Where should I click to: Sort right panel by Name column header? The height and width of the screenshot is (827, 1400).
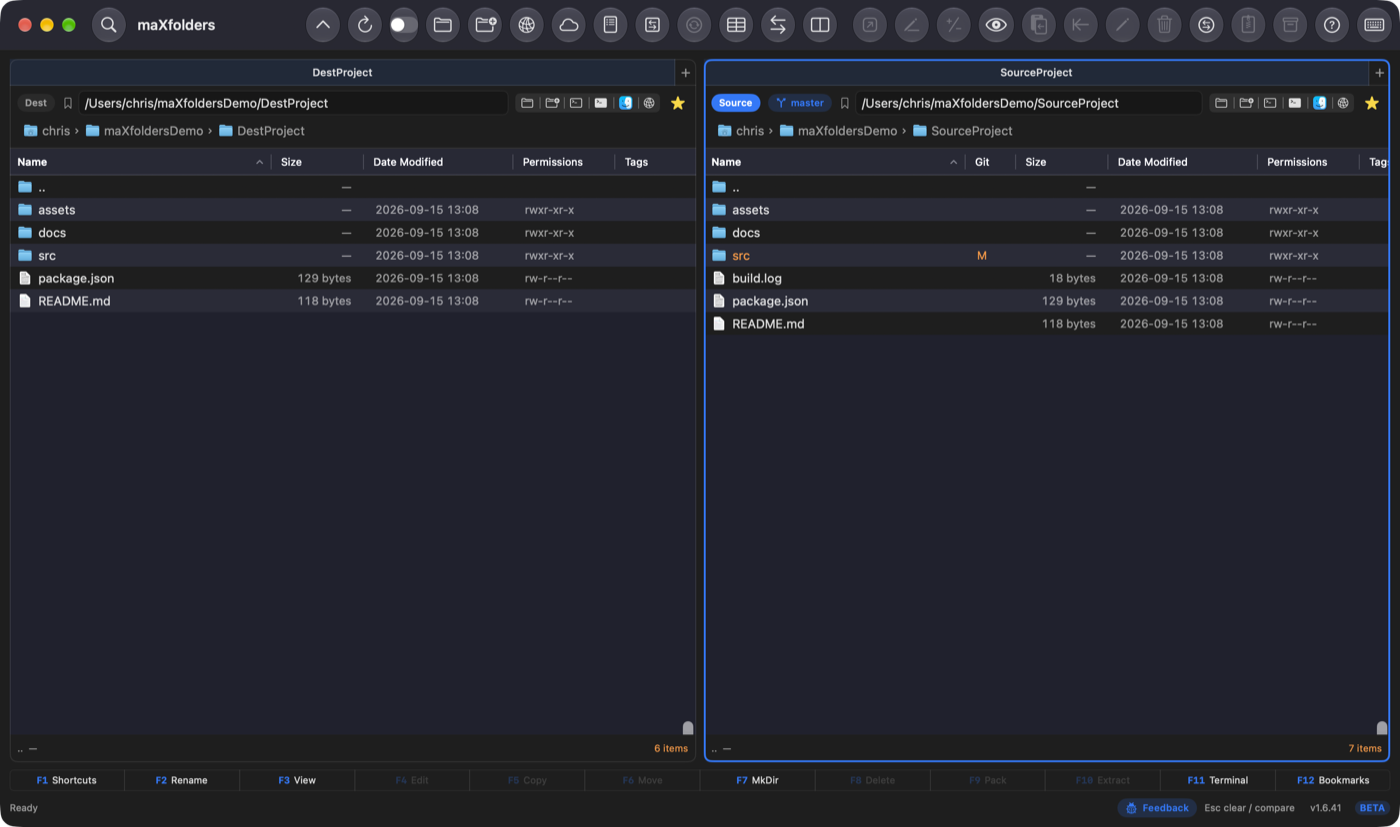pyautogui.click(x=834, y=162)
